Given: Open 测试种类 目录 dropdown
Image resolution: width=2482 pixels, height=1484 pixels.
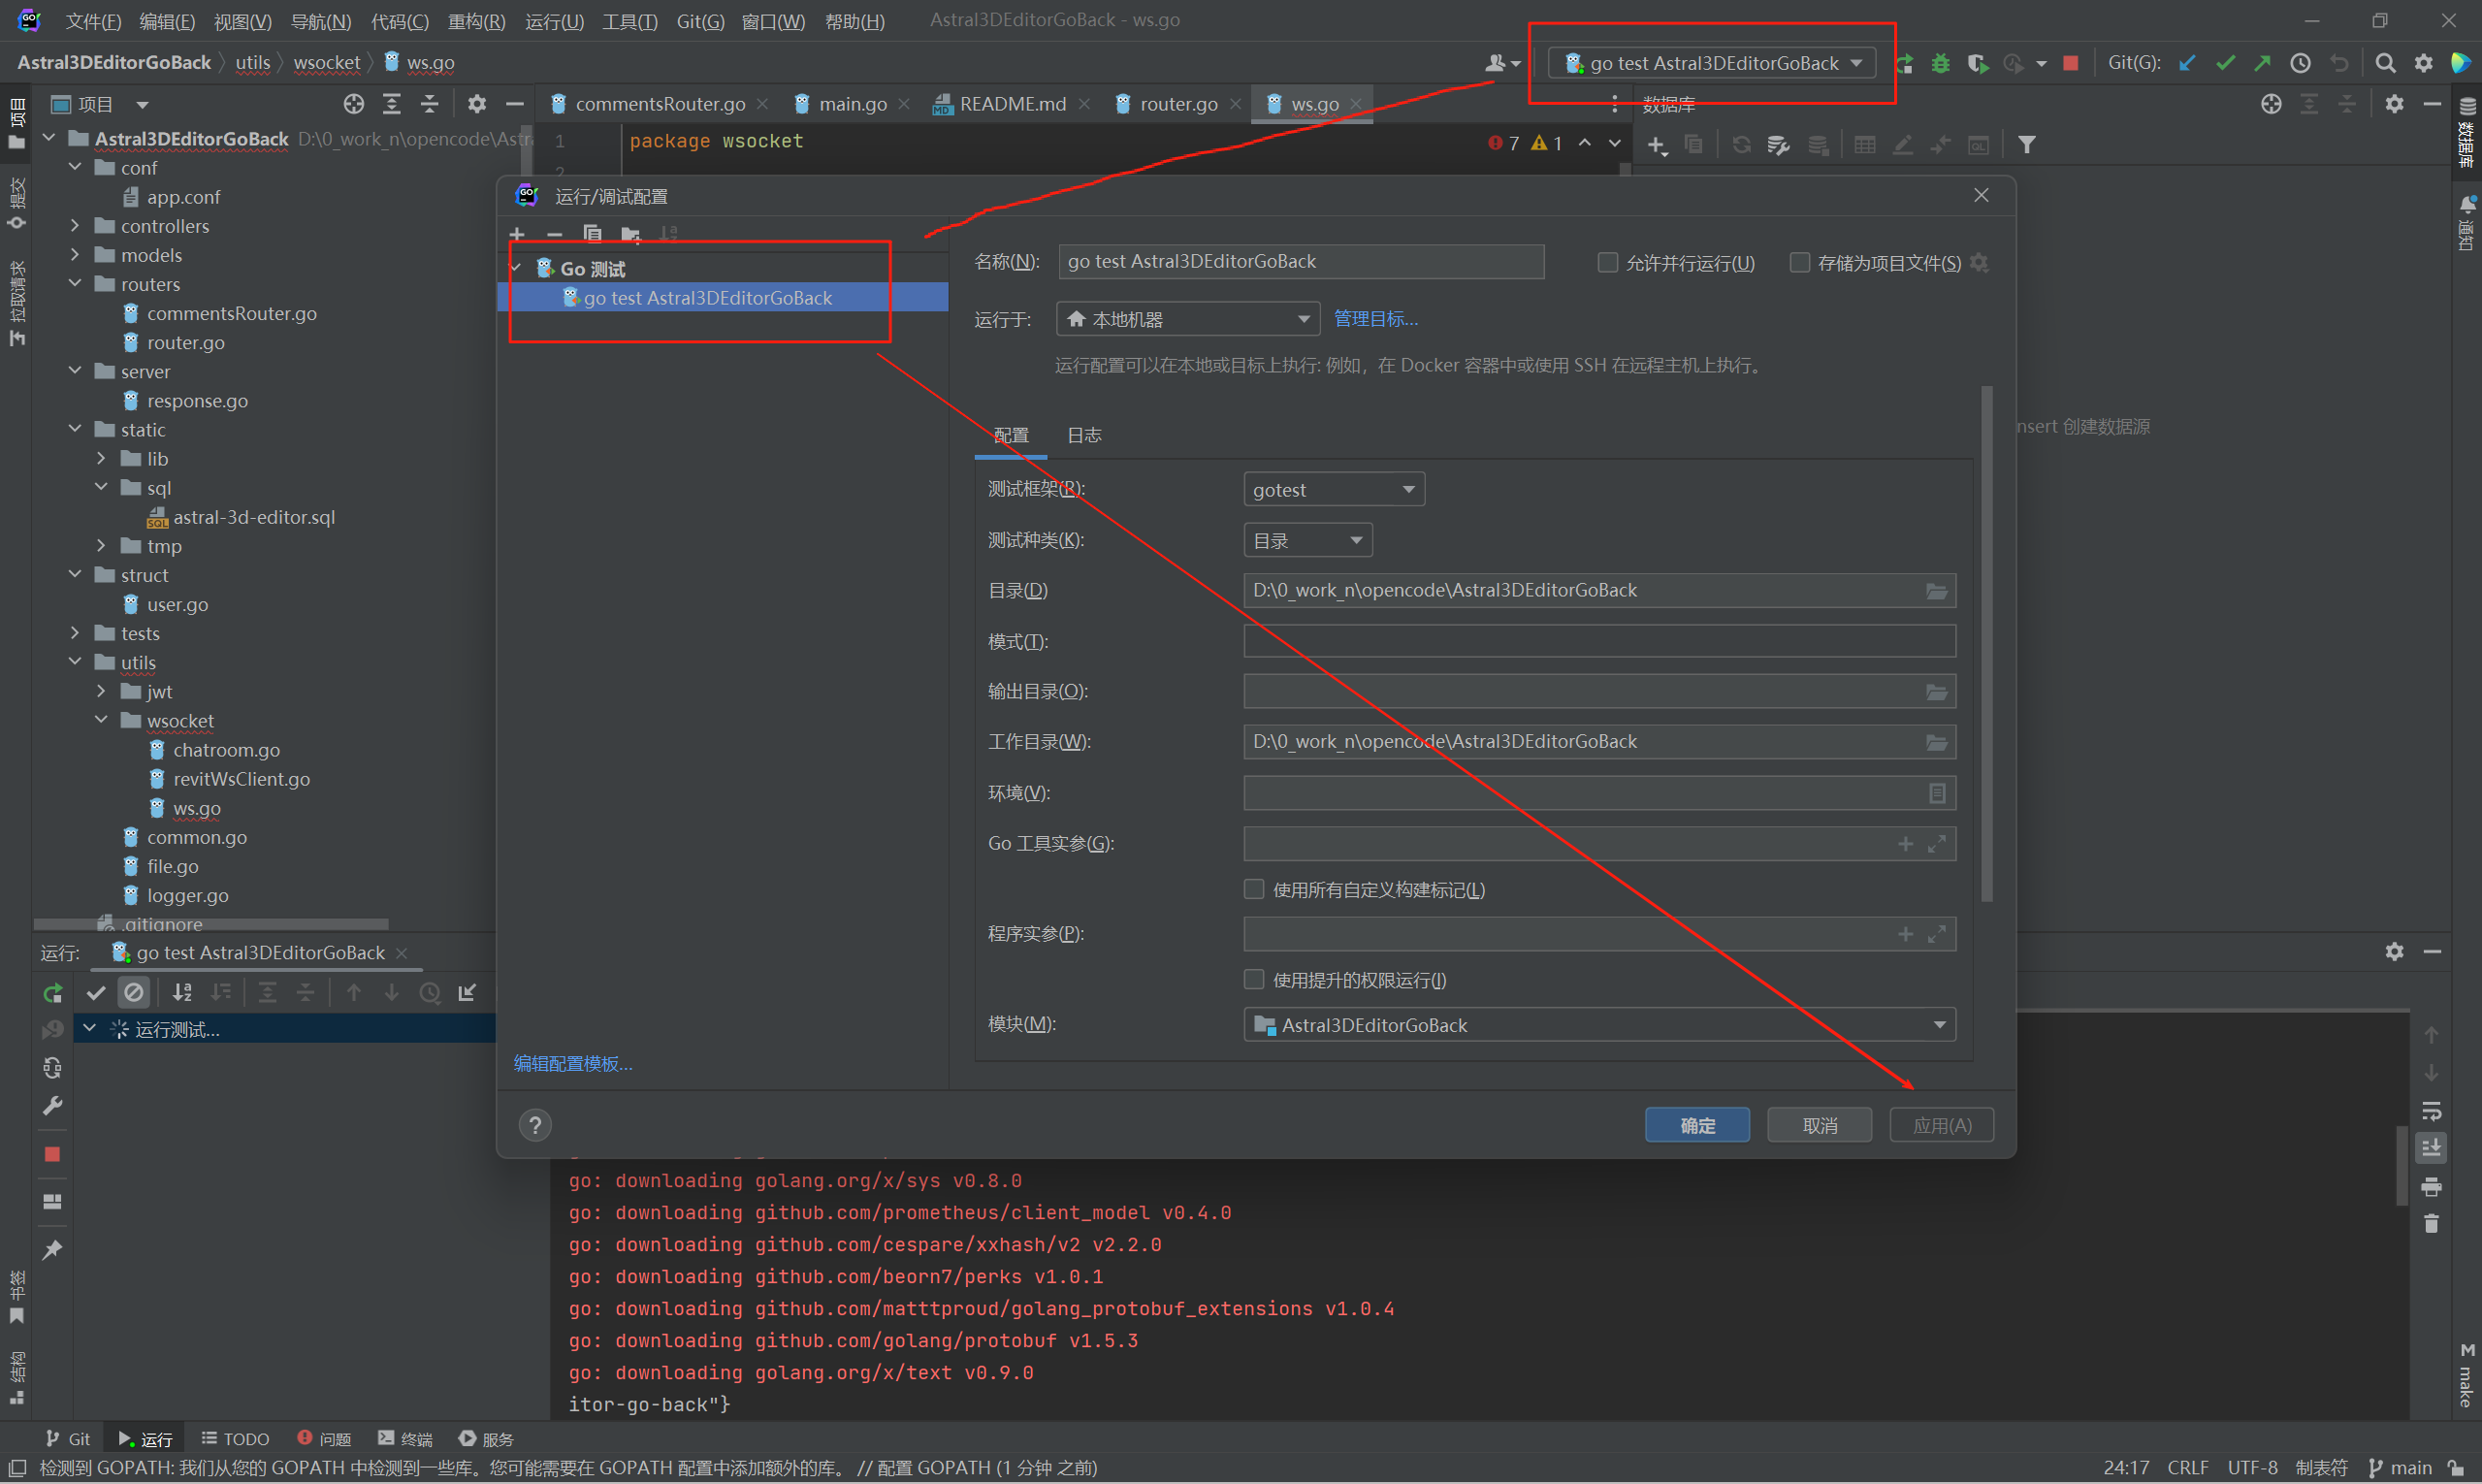Looking at the screenshot, I should [x=1308, y=540].
